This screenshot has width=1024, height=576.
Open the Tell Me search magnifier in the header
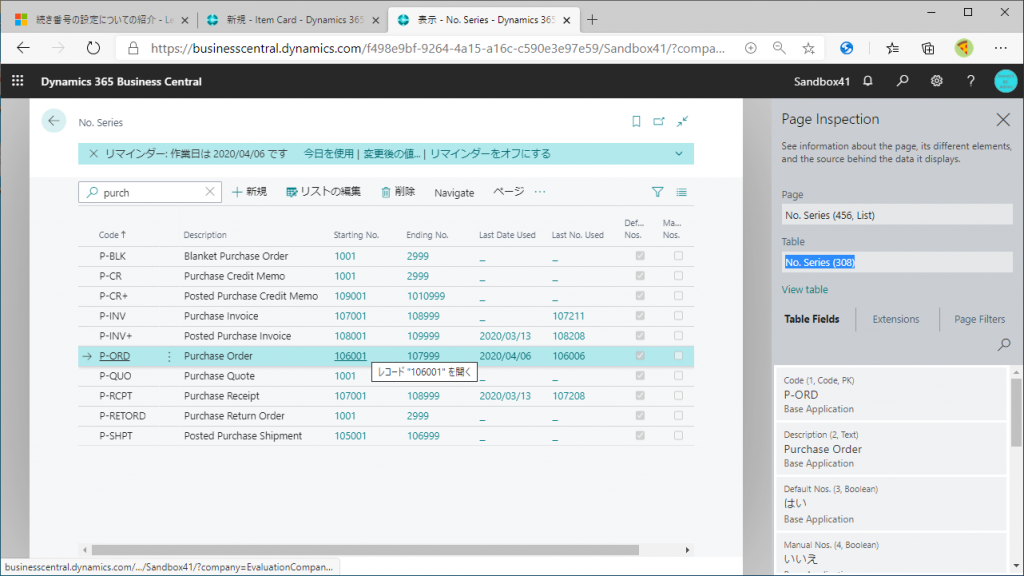point(903,81)
